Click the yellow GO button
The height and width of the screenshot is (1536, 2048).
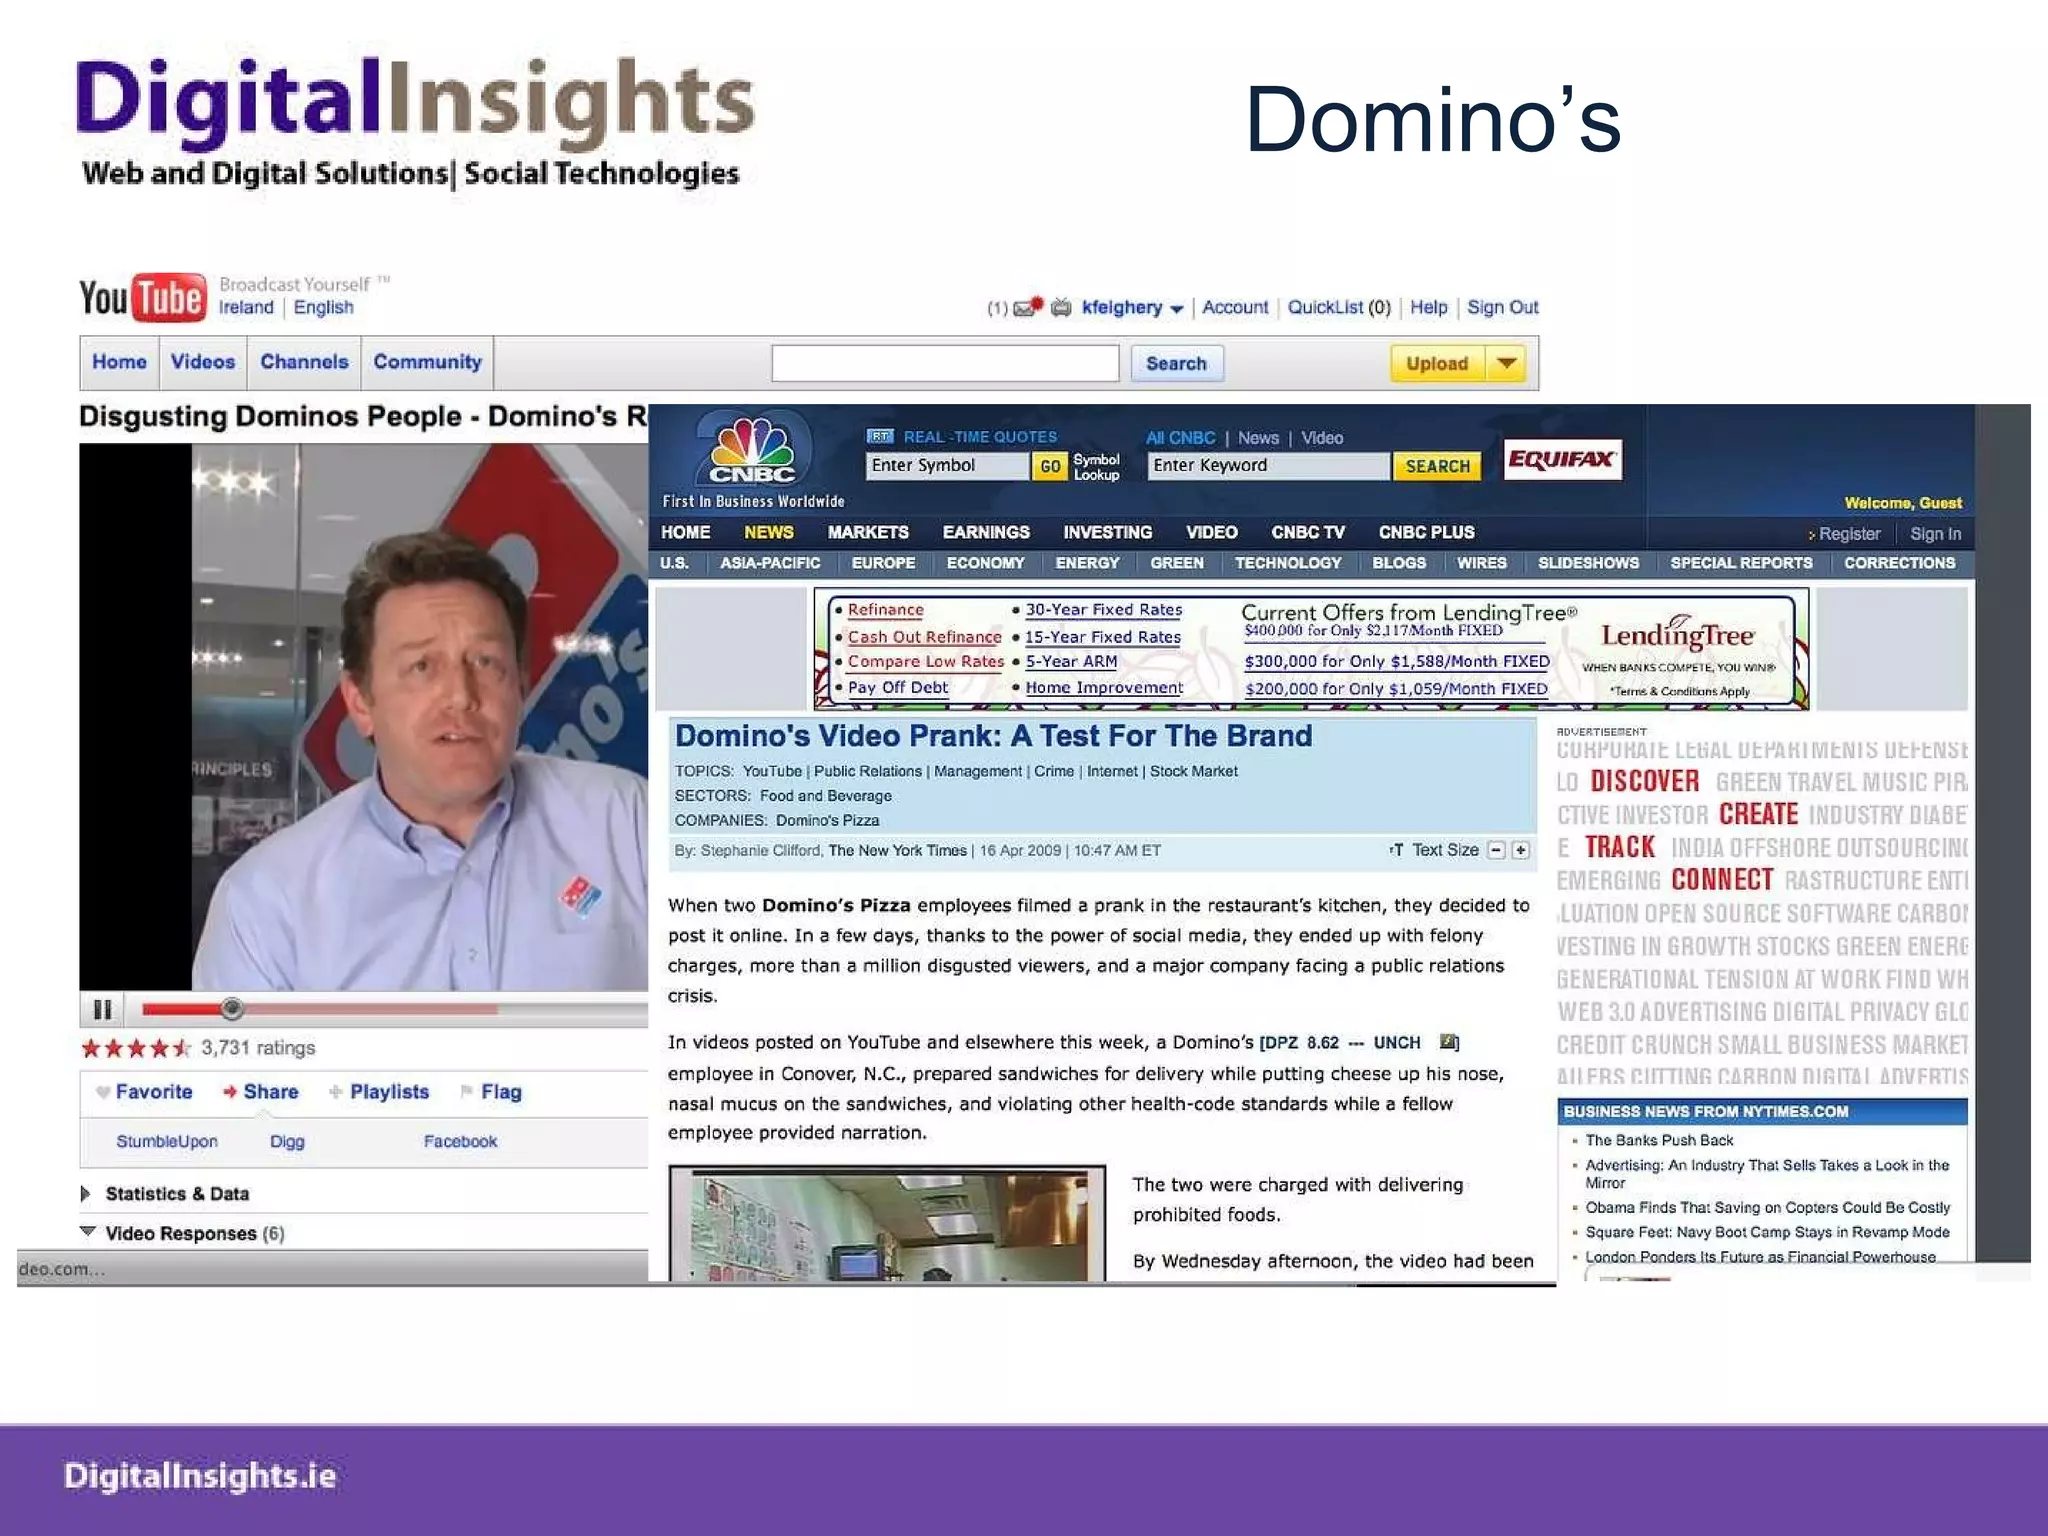[x=1050, y=466]
